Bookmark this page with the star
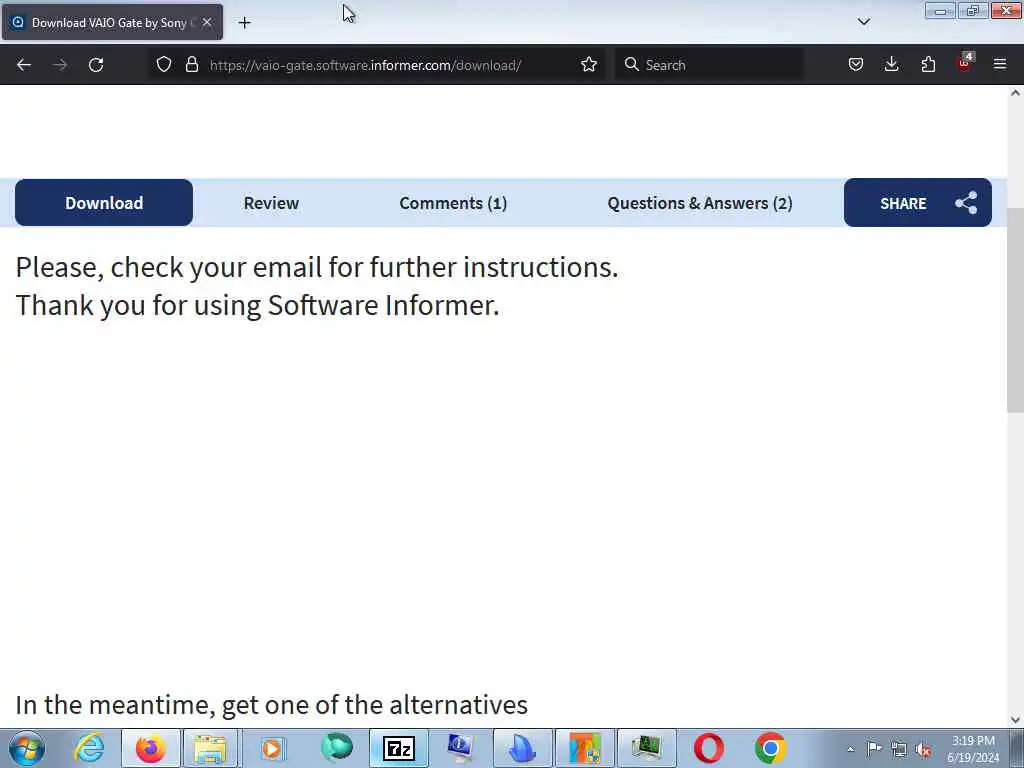This screenshot has width=1024, height=768. point(589,65)
